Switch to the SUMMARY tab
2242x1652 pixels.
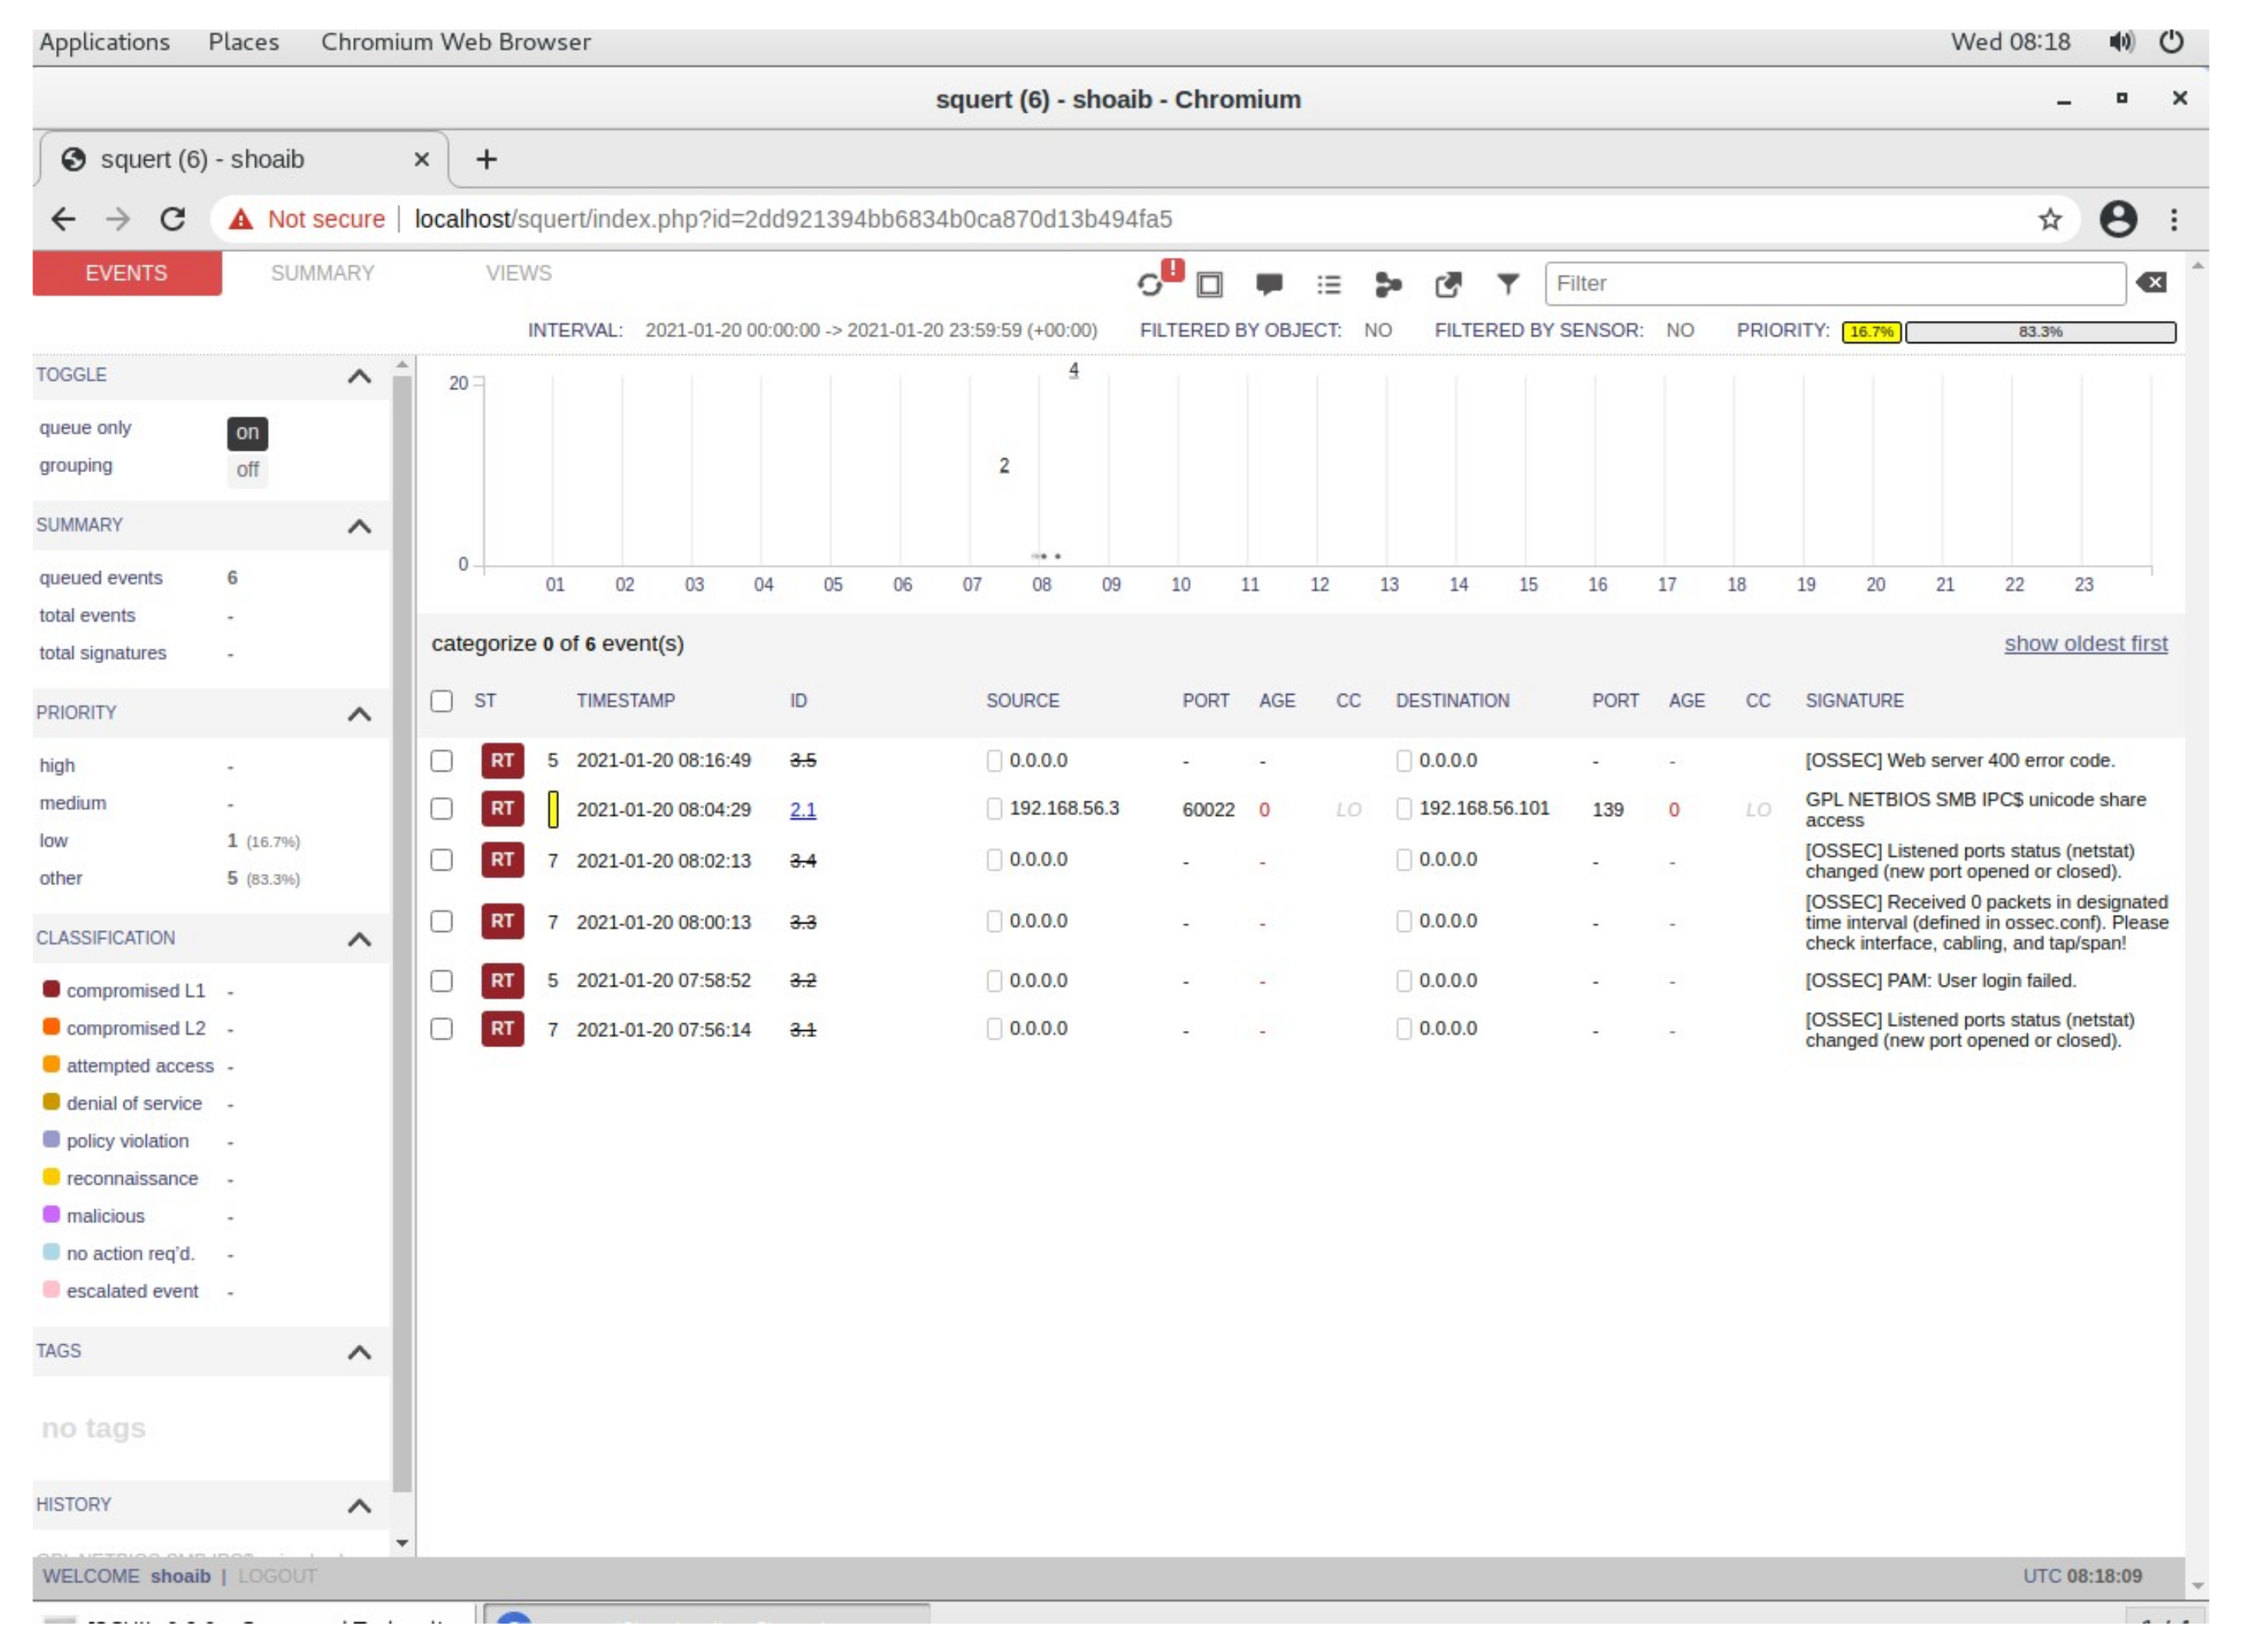[322, 273]
